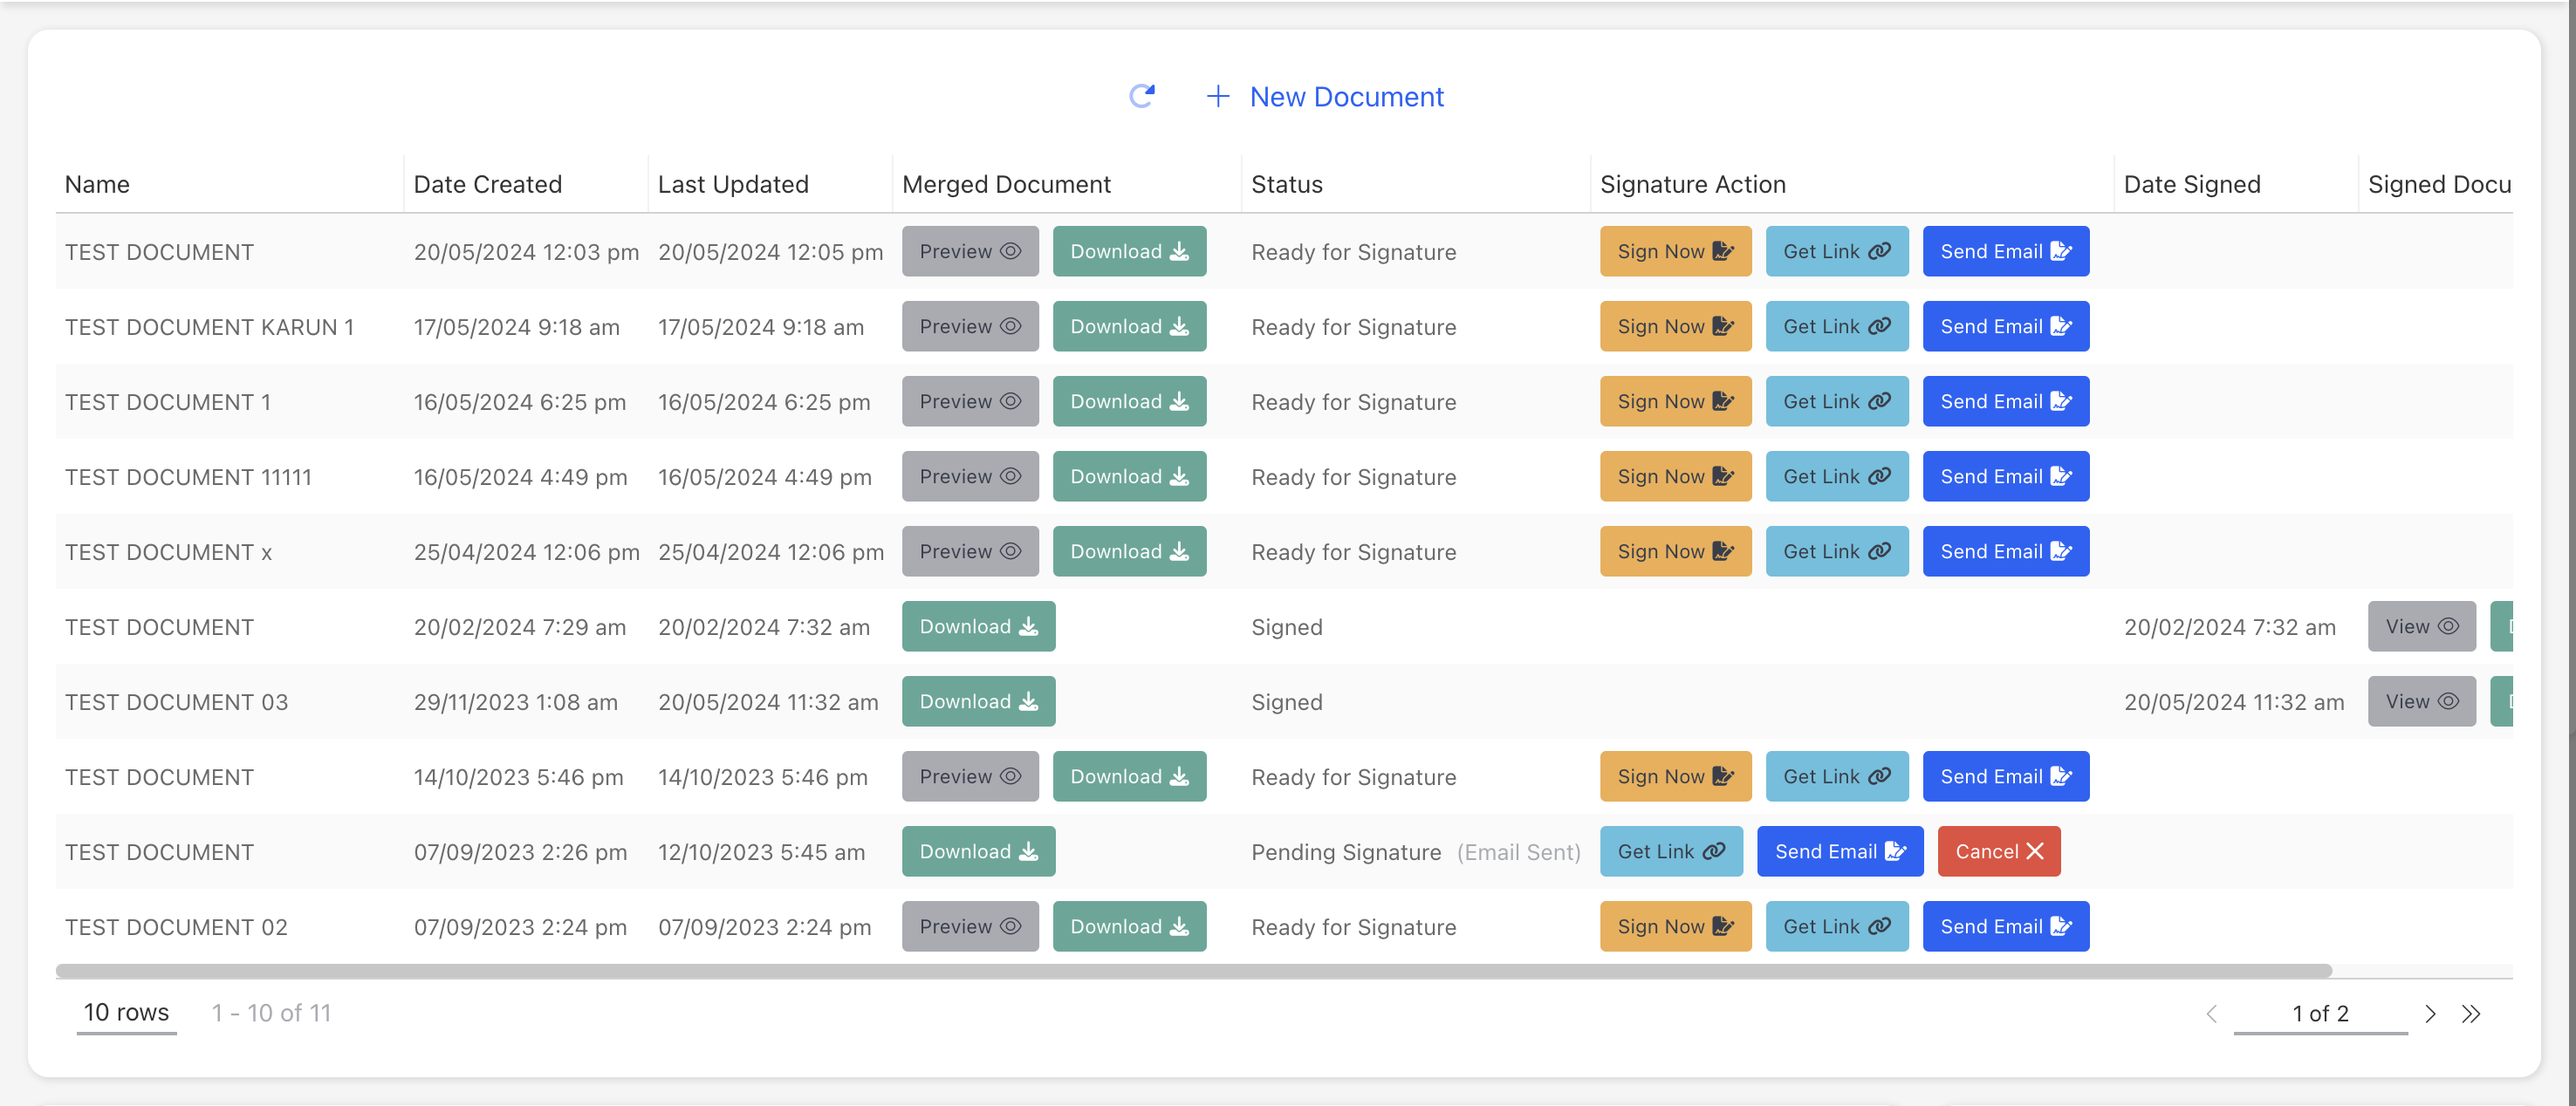Preview the TEST DOCUMENT KARUN 1 merged document

tap(969, 326)
